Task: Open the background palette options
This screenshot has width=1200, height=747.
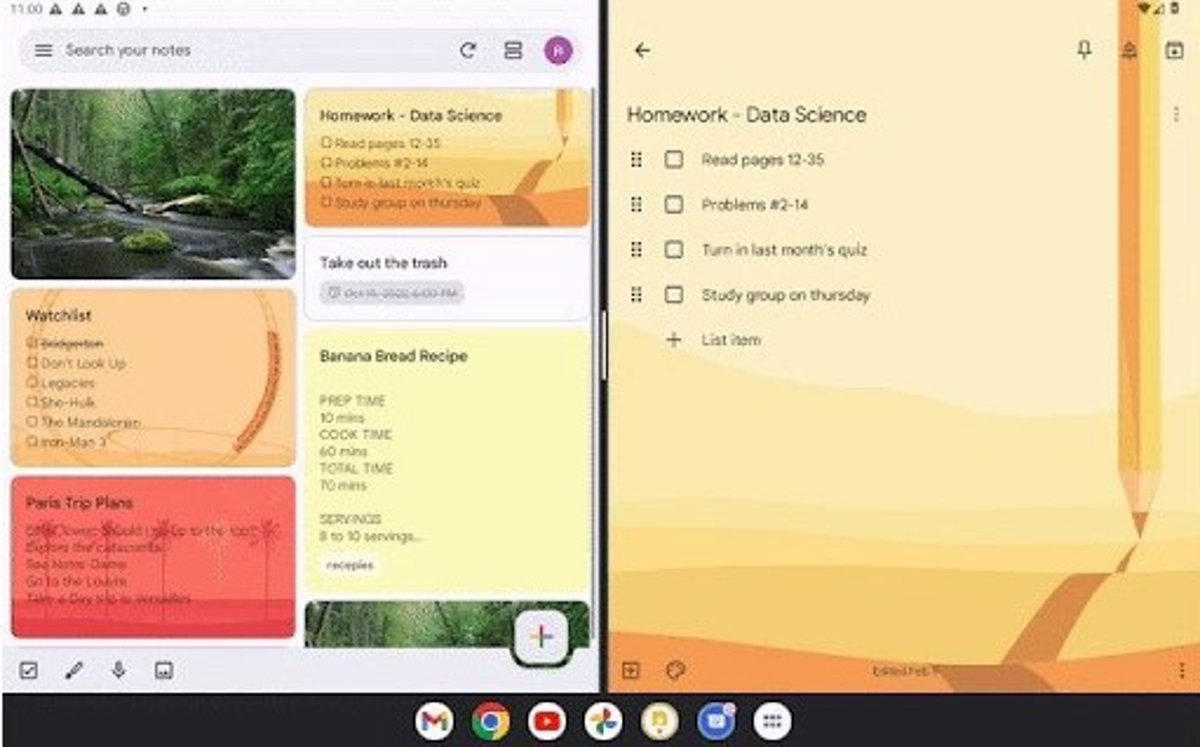Action: (x=675, y=670)
